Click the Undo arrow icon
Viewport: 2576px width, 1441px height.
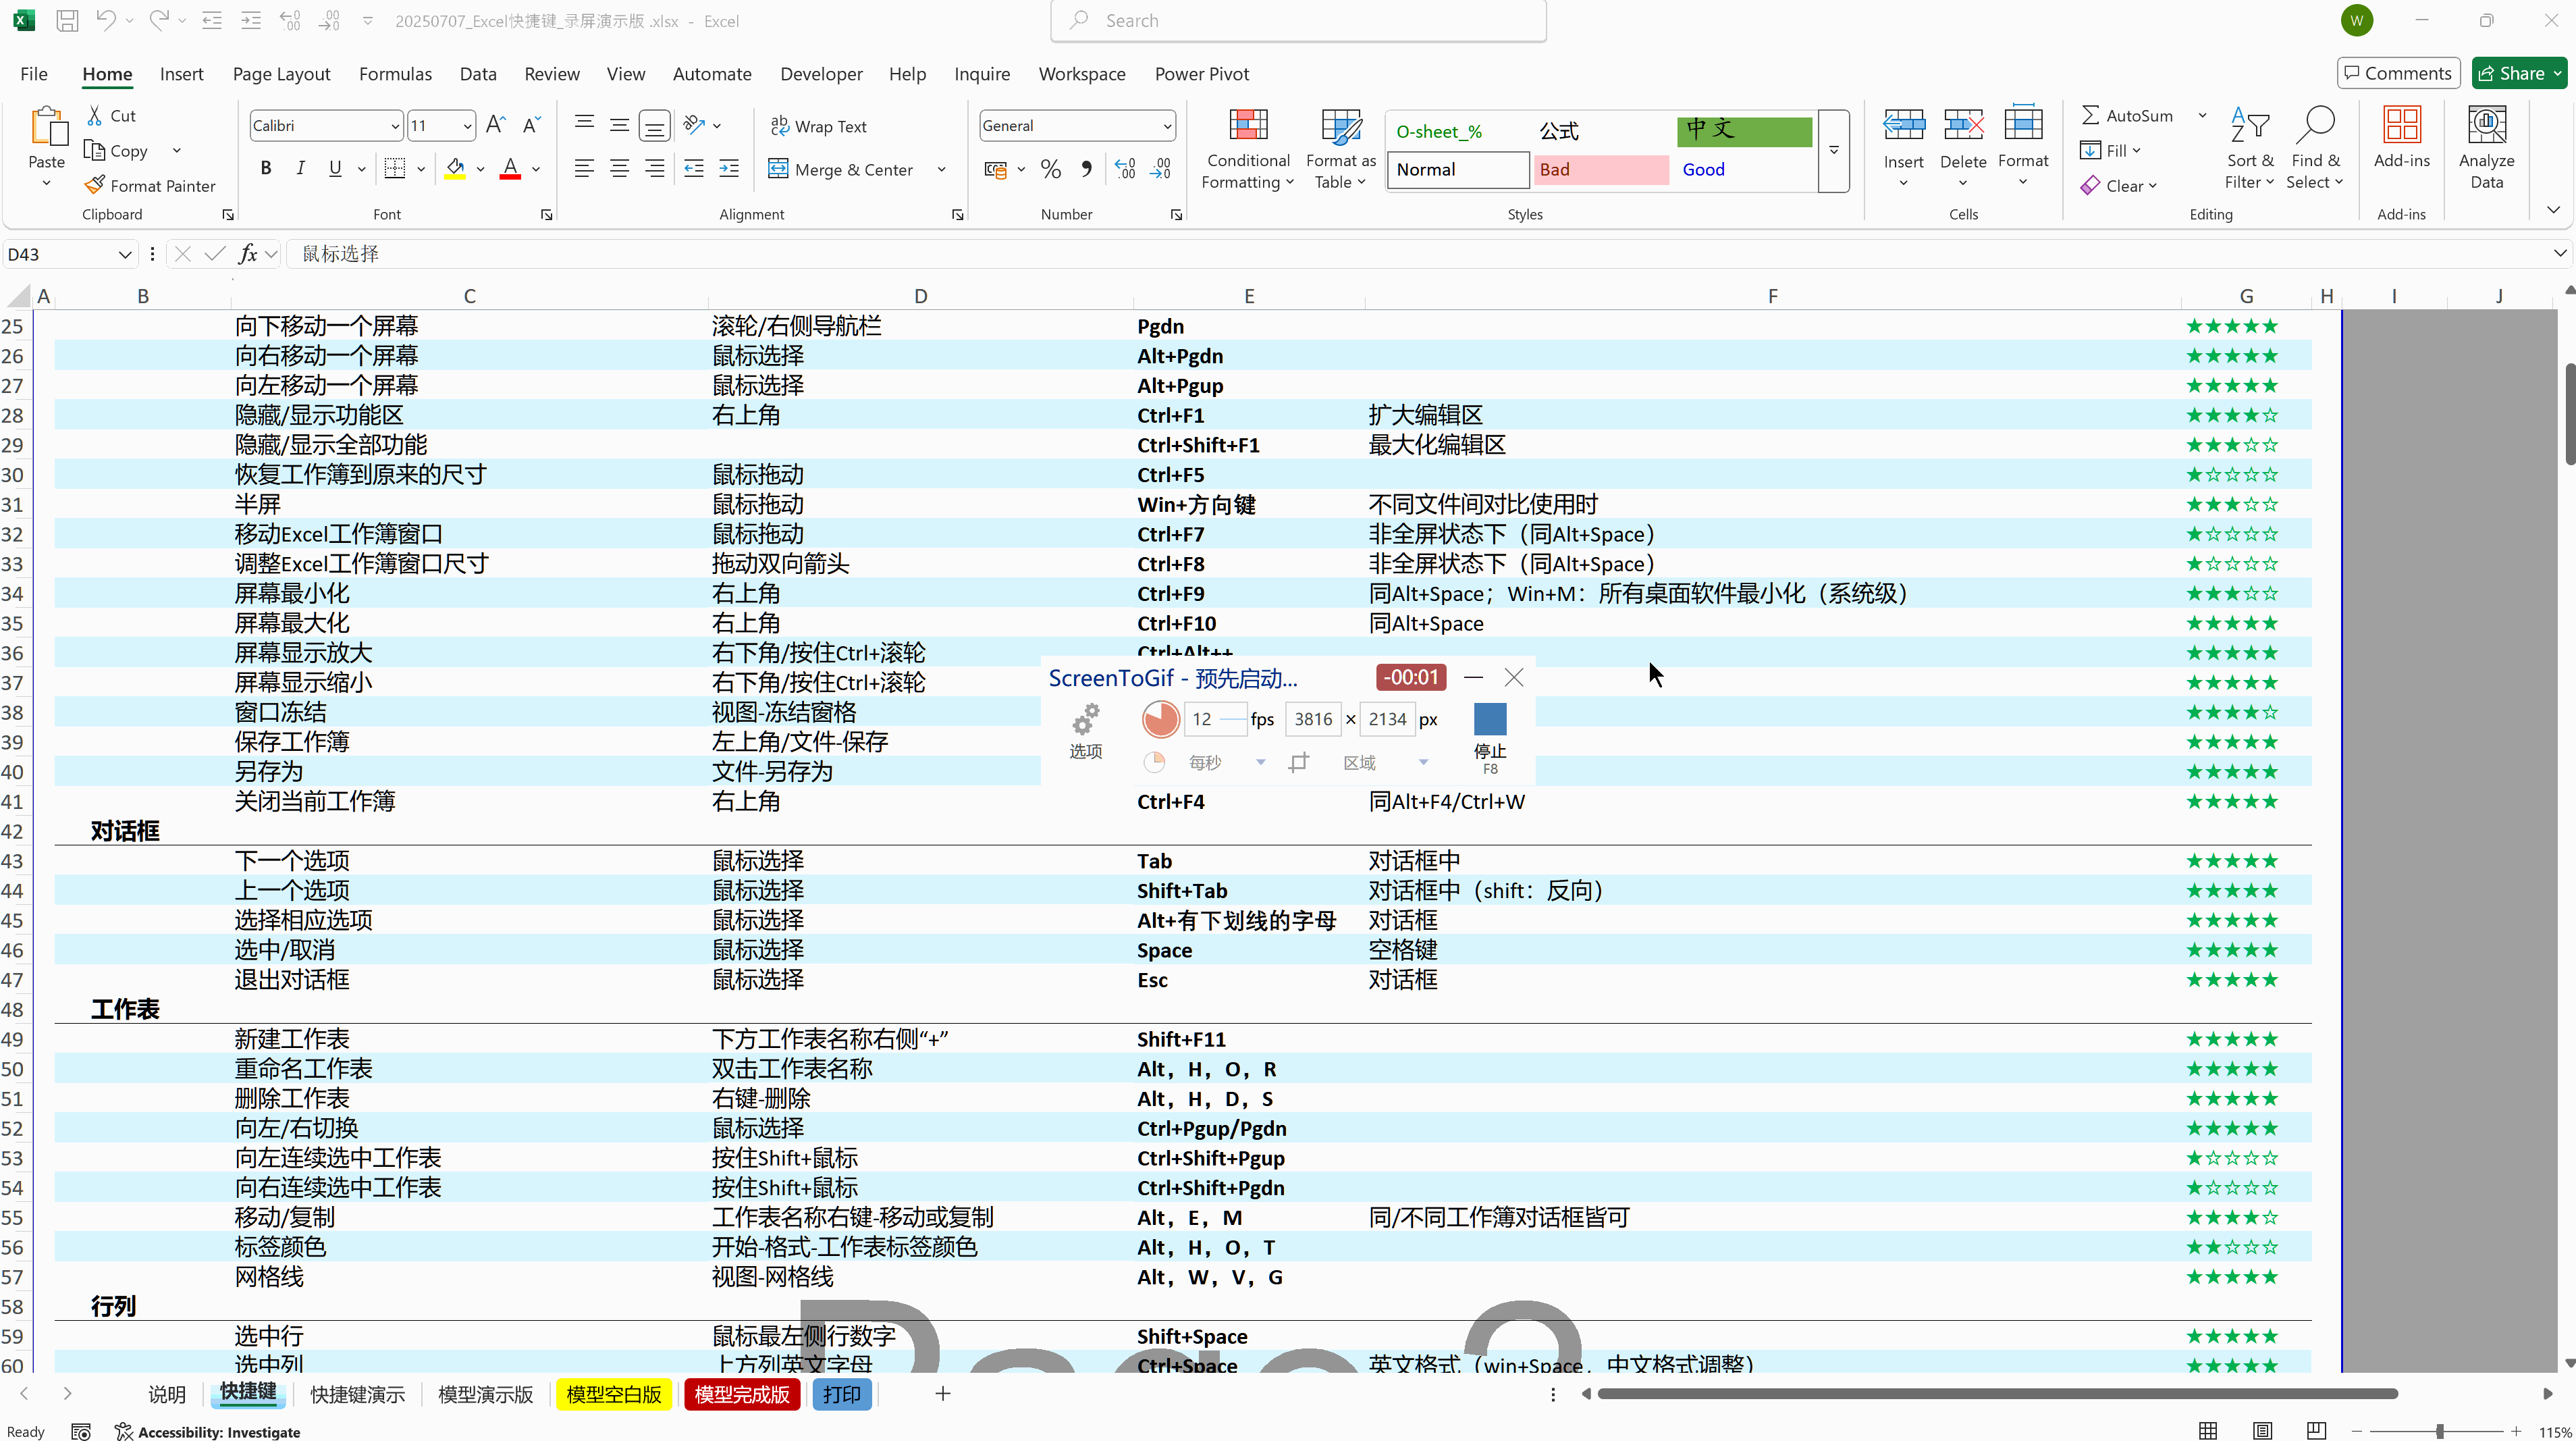pyautogui.click(x=105, y=20)
